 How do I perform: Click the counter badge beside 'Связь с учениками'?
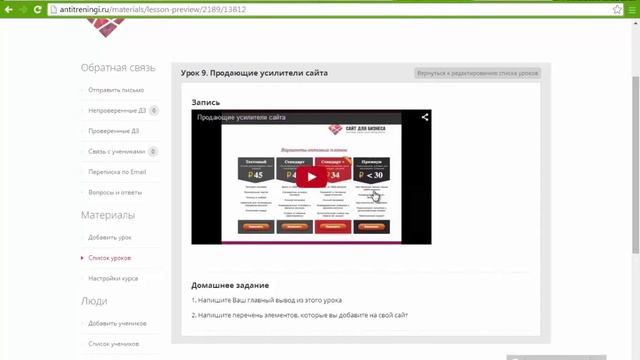pos(153,151)
